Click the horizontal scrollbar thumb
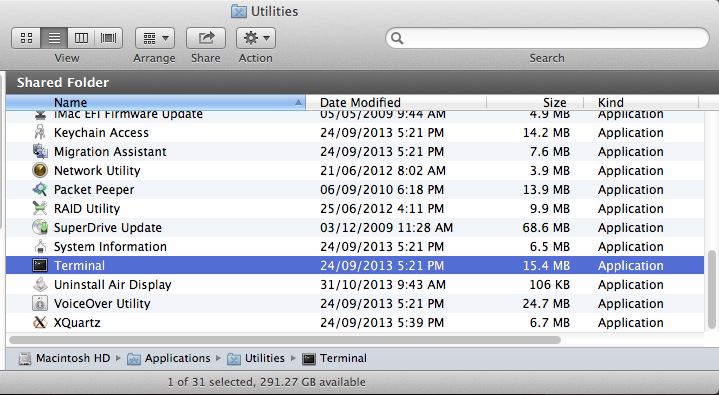 click(x=285, y=340)
